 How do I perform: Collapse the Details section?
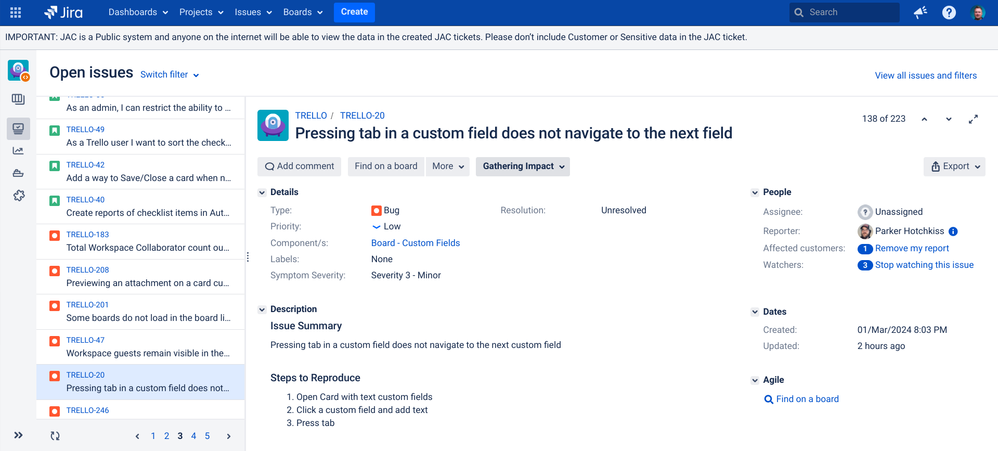pos(262,192)
